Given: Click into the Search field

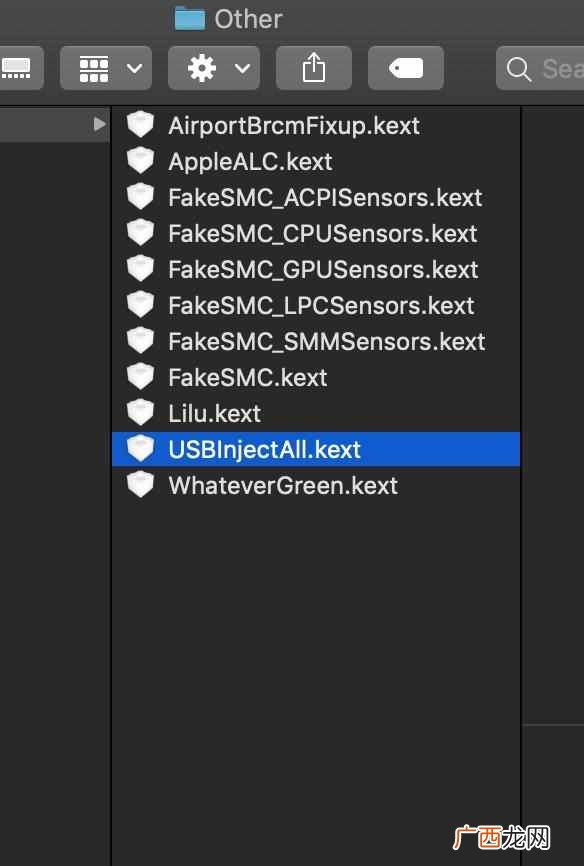Looking at the screenshot, I should click(541, 69).
